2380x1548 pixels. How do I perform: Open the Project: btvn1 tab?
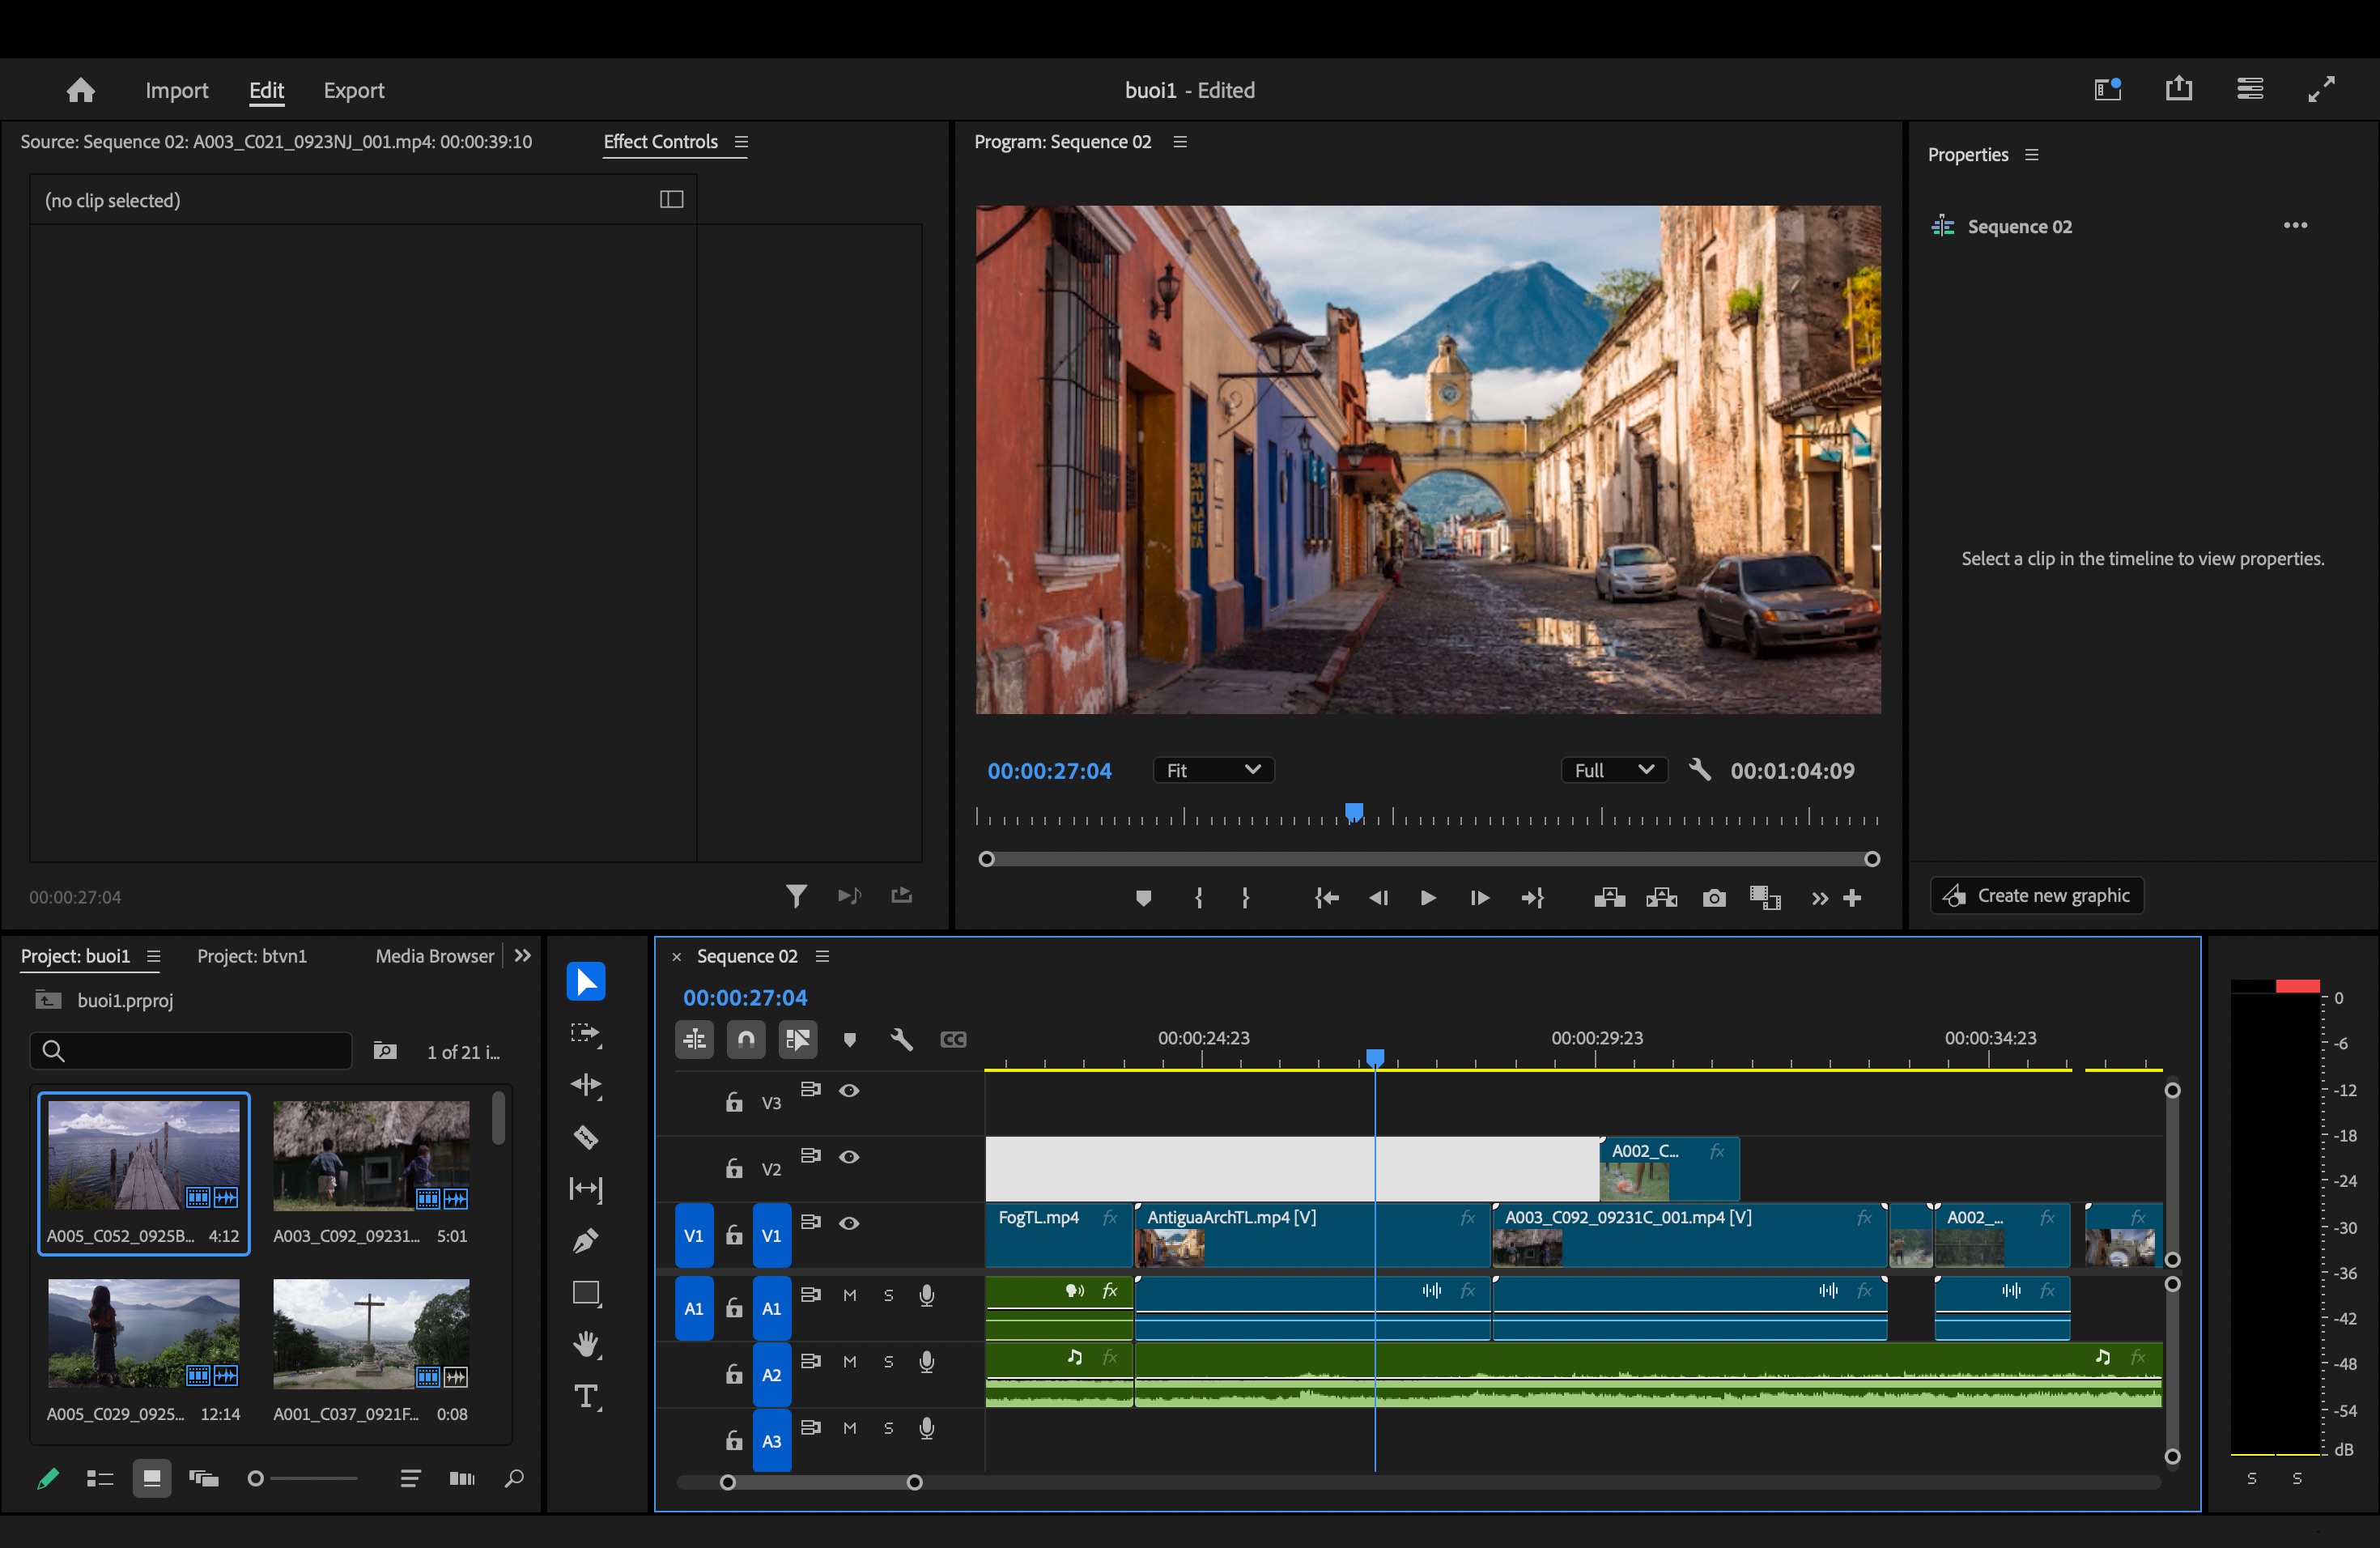point(252,956)
